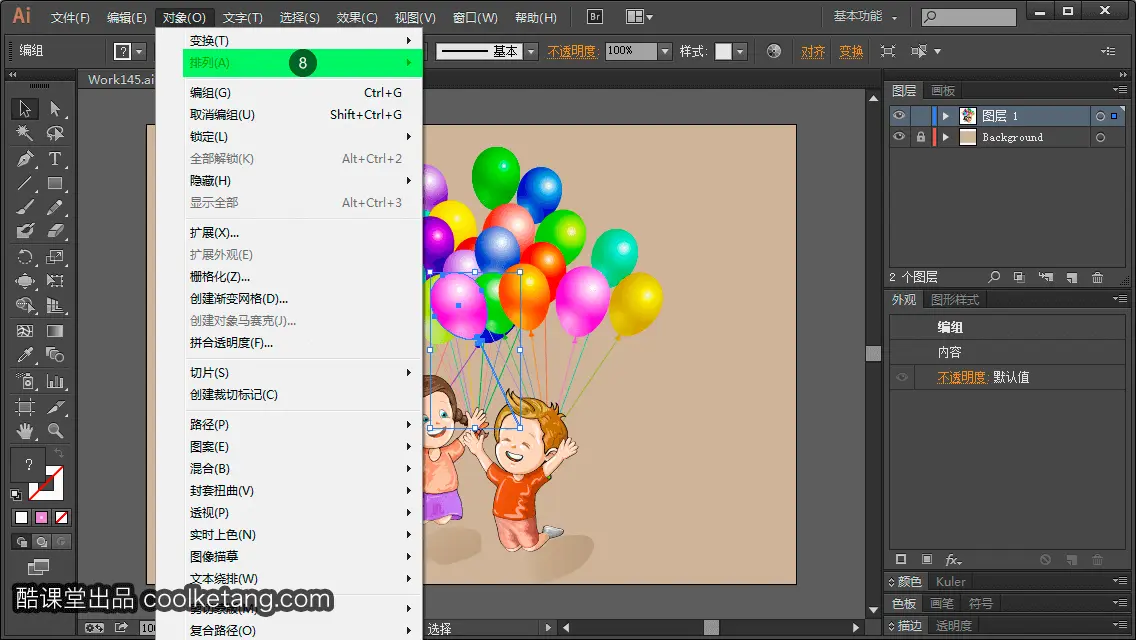The width and height of the screenshot is (1136, 640).
Task: Toggle visibility of 图层 1 layer
Action: [899, 115]
